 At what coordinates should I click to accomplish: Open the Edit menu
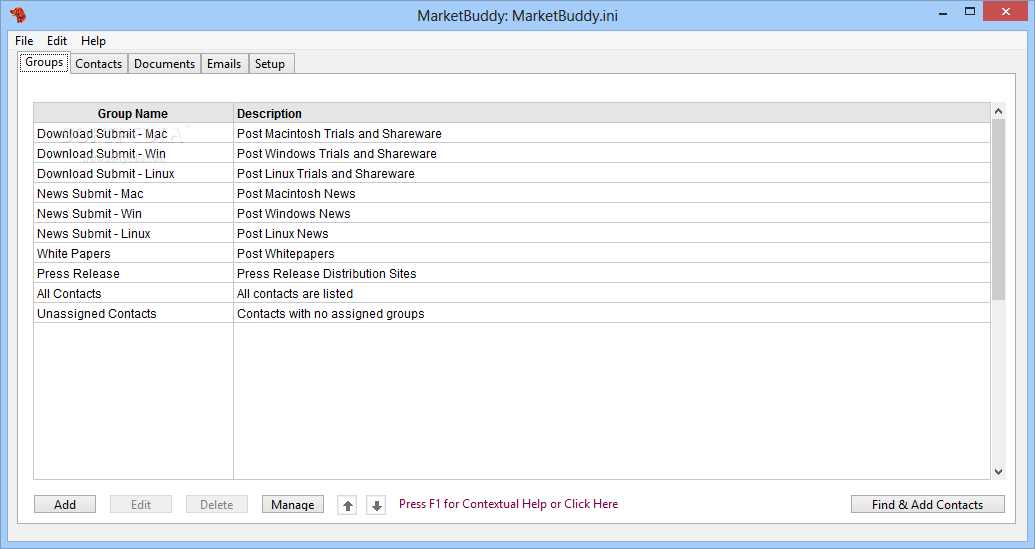click(x=57, y=41)
